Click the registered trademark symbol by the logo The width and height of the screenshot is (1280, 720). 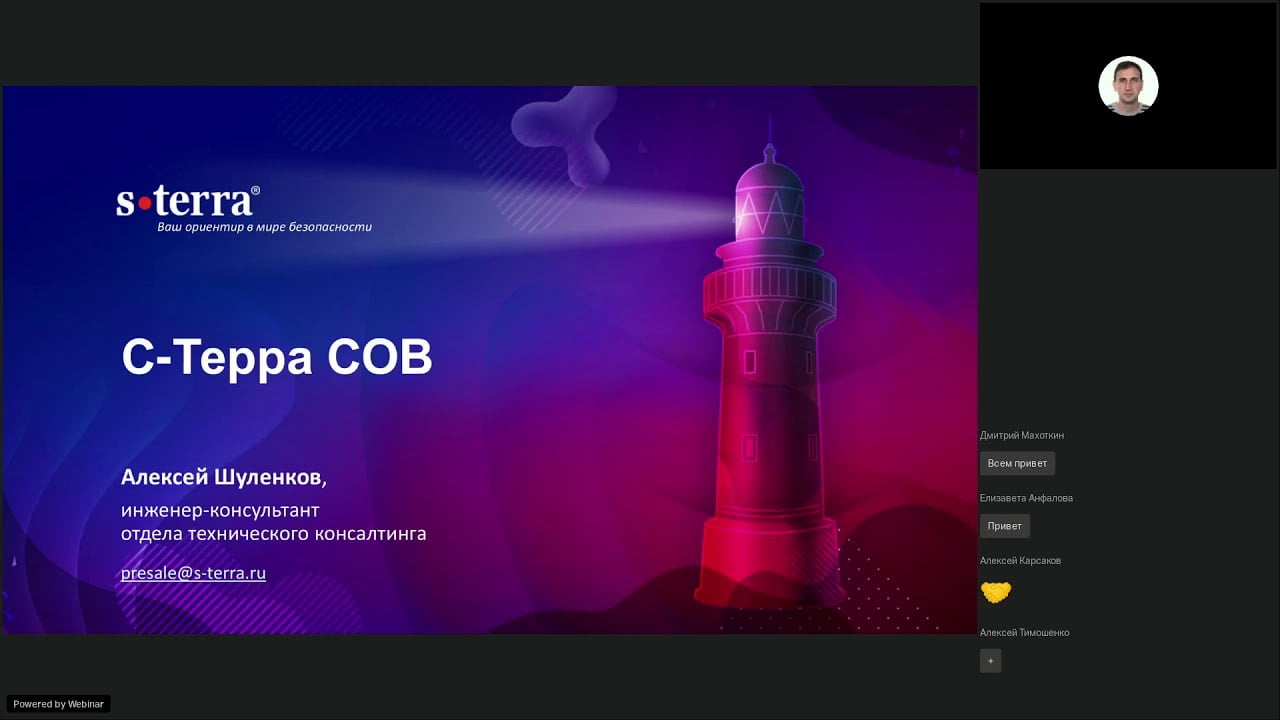(255, 190)
